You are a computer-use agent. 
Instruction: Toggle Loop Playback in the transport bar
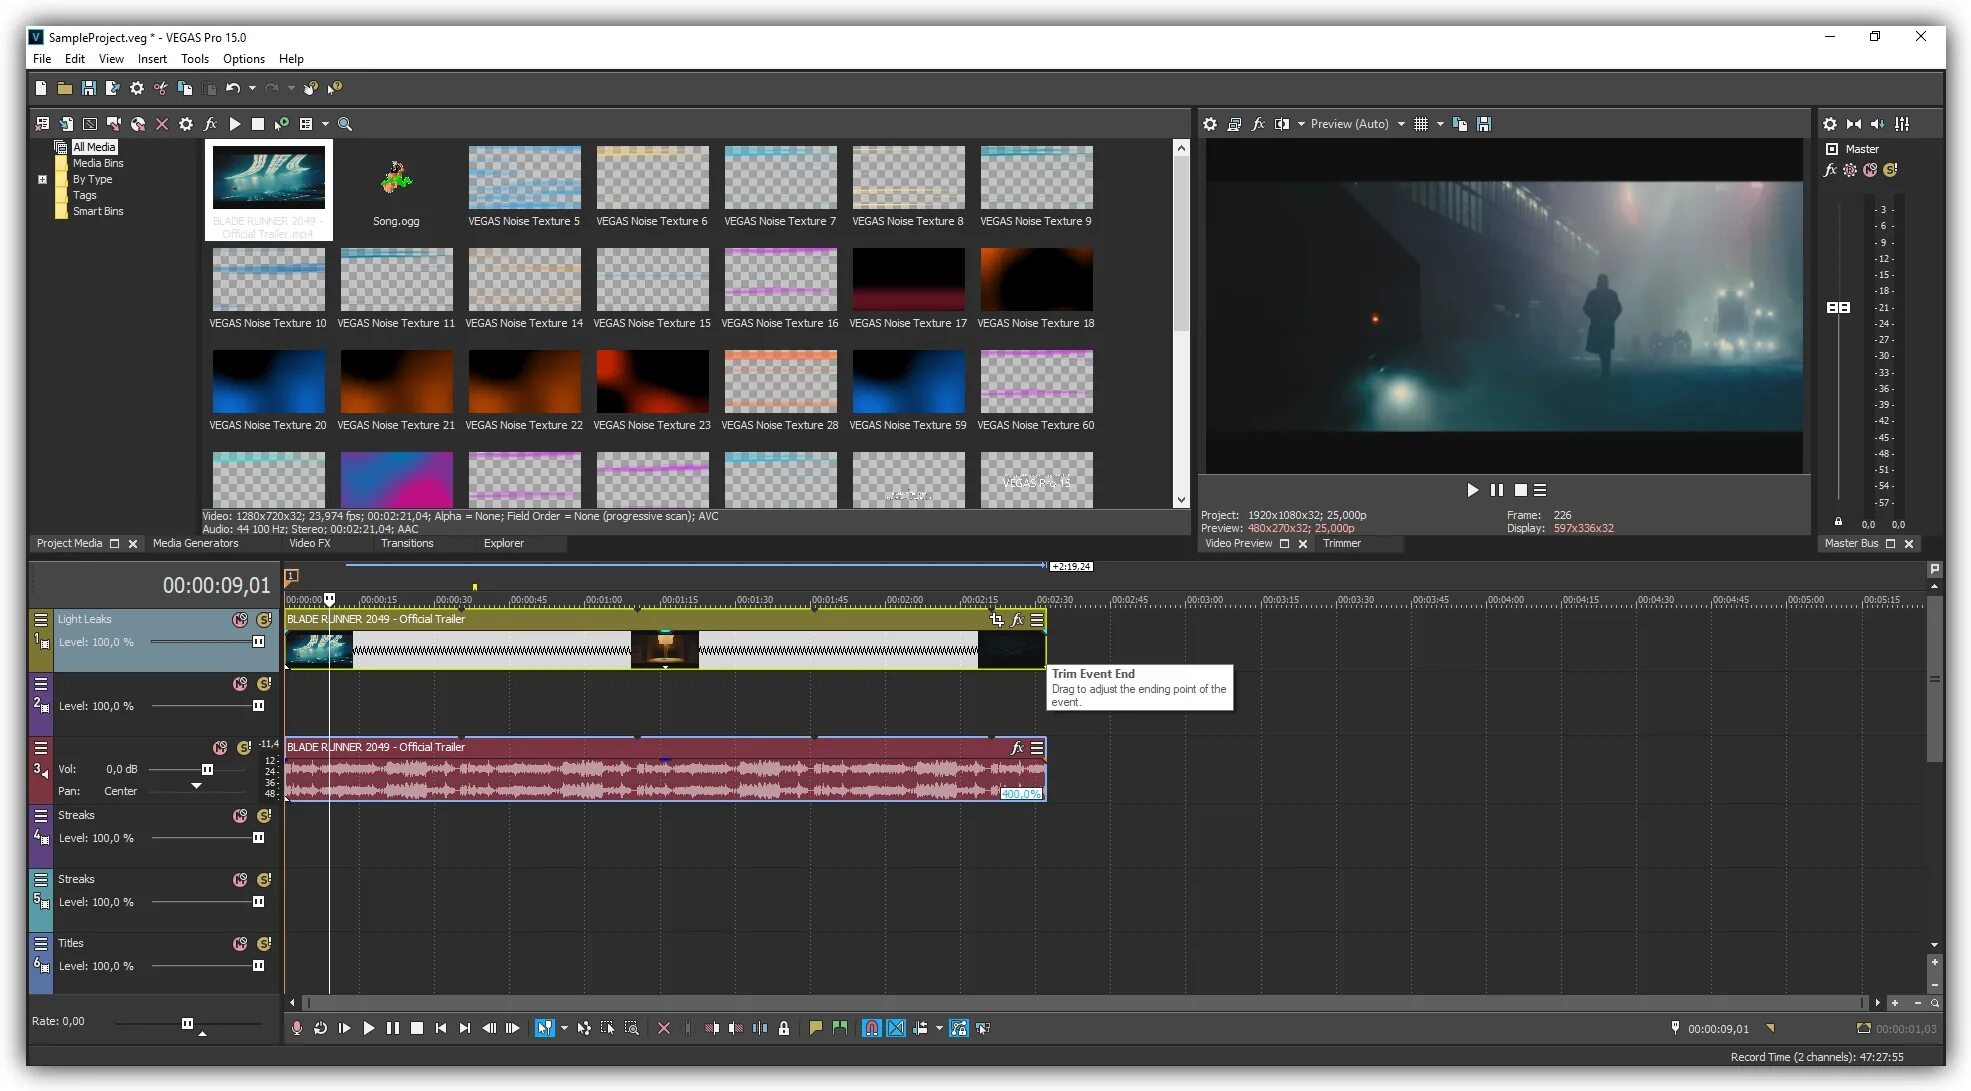tap(320, 1028)
